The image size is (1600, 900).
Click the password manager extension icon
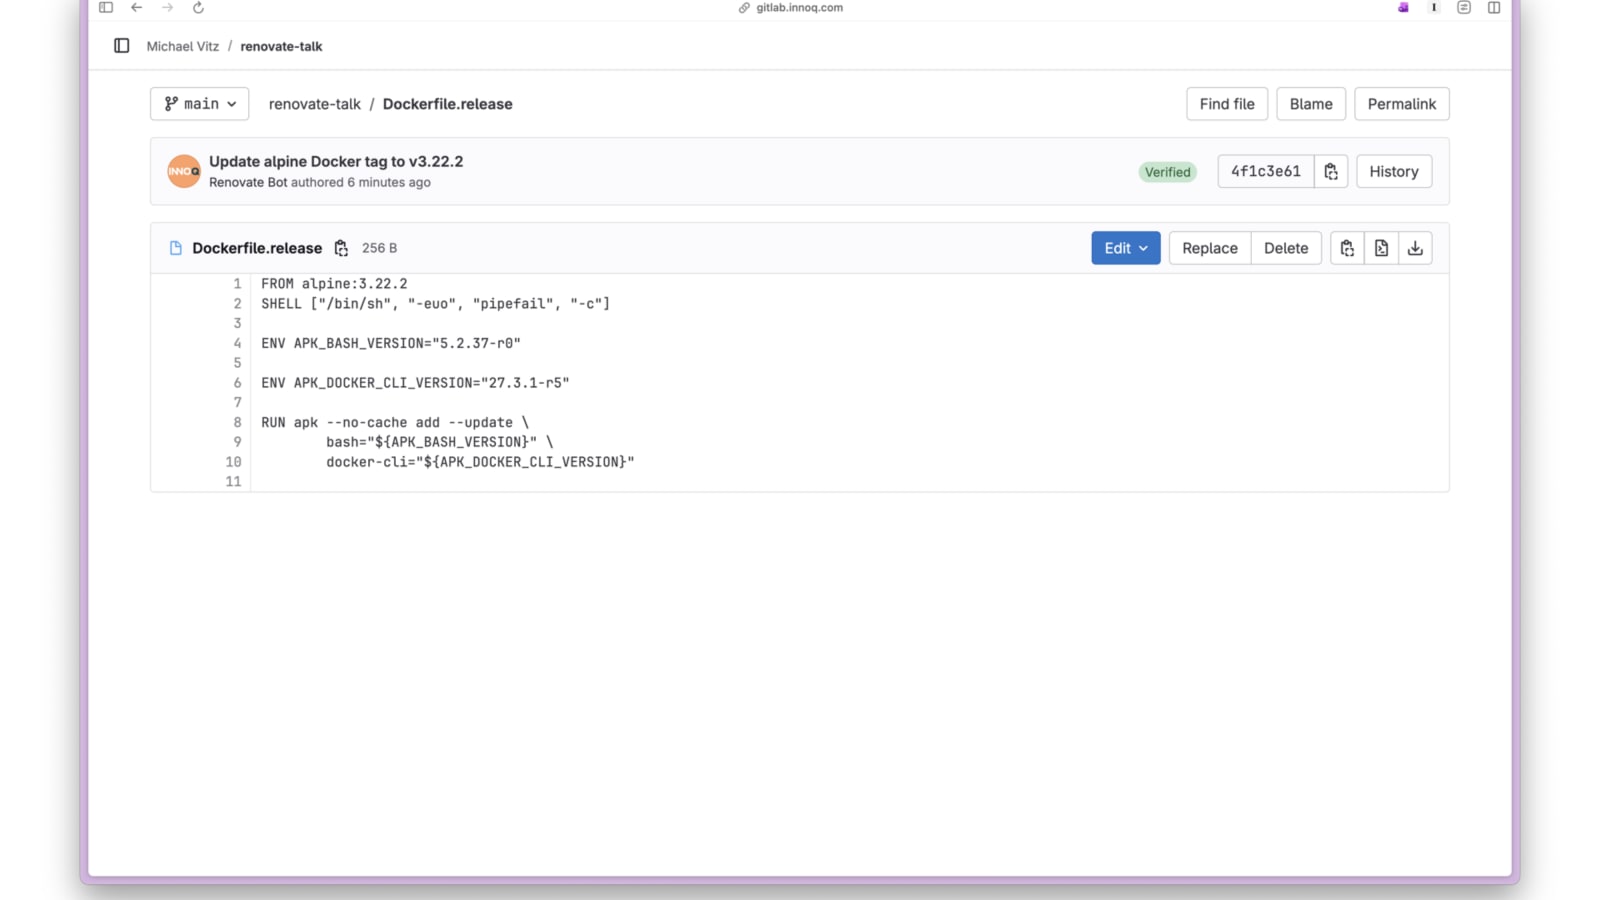[1434, 8]
